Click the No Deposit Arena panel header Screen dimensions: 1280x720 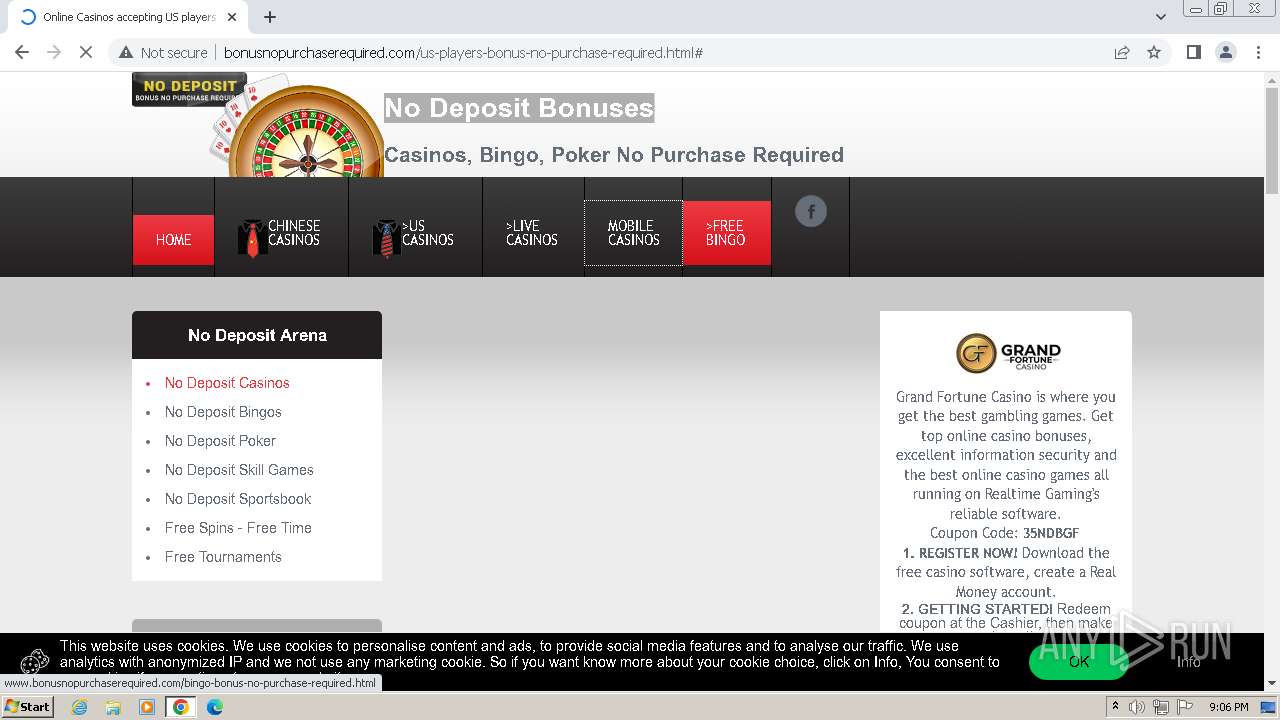(x=257, y=335)
